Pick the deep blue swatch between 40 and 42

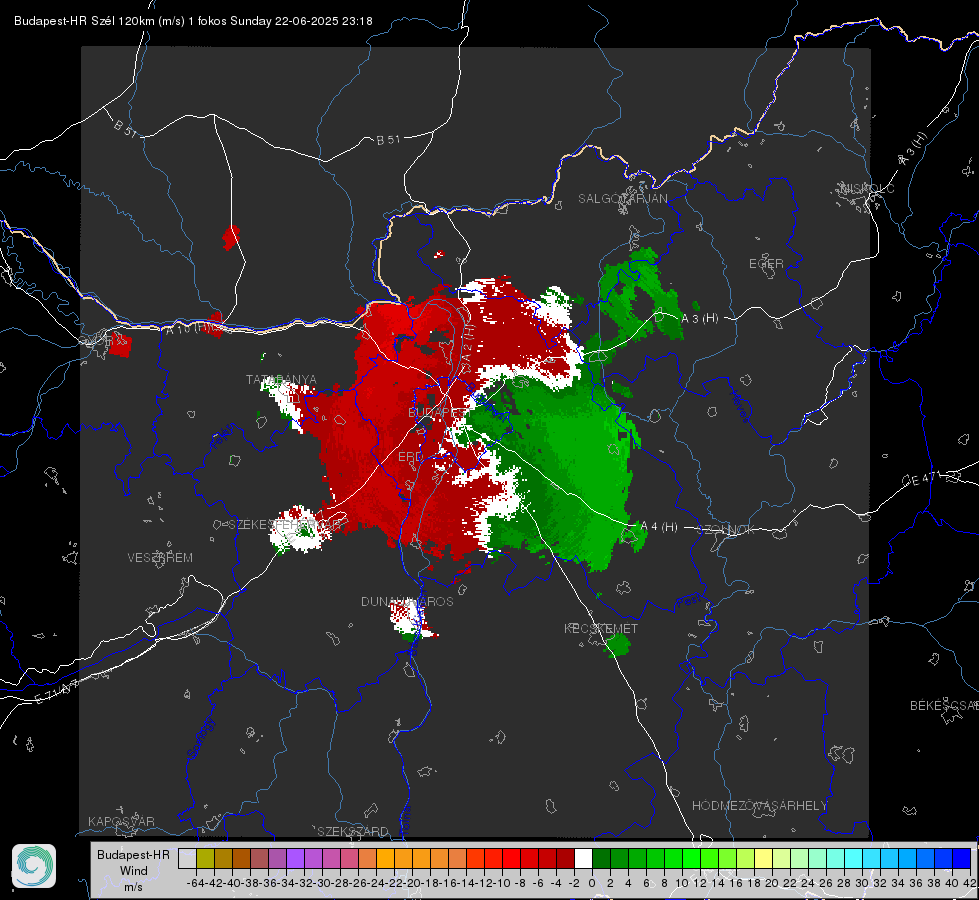[x=962, y=858]
